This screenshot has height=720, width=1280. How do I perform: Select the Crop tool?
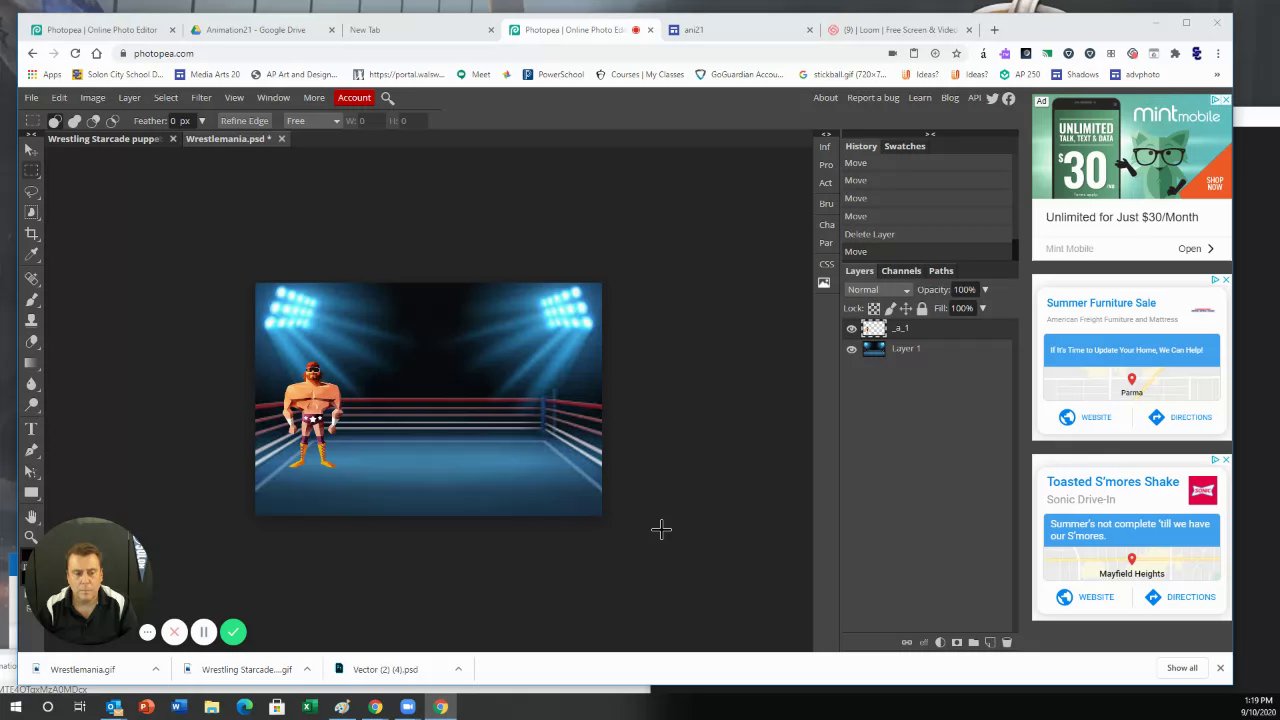click(31, 234)
